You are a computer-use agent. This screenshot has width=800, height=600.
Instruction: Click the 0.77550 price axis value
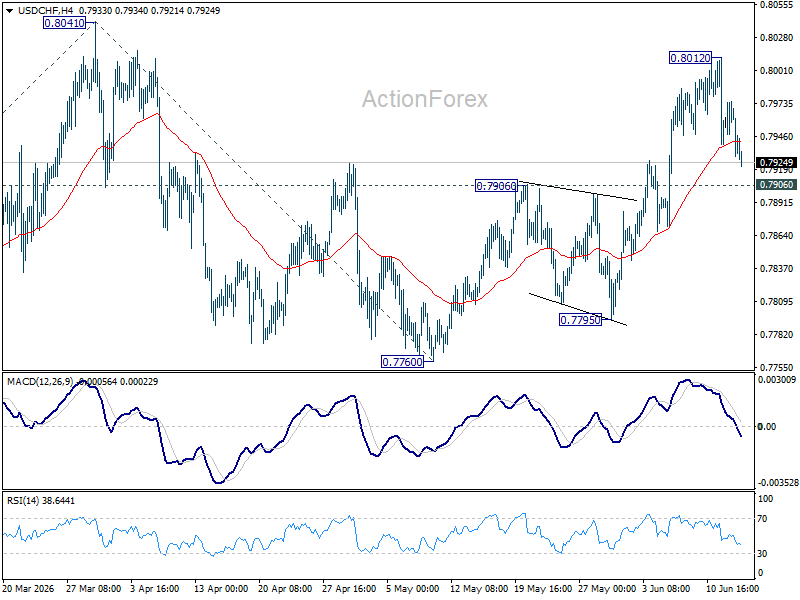(776, 368)
